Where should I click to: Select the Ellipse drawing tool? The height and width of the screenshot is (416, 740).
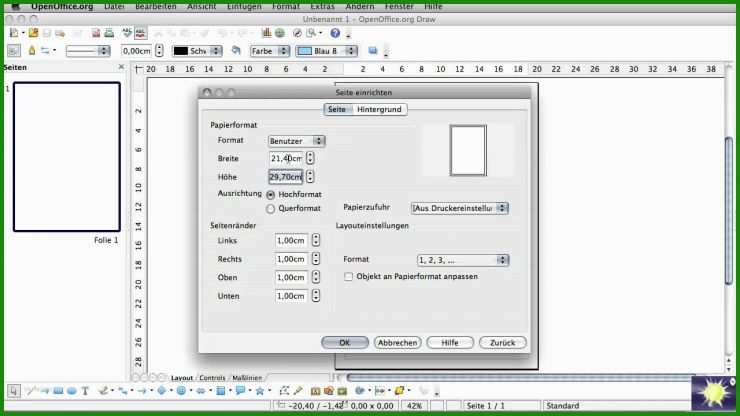(72, 391)
